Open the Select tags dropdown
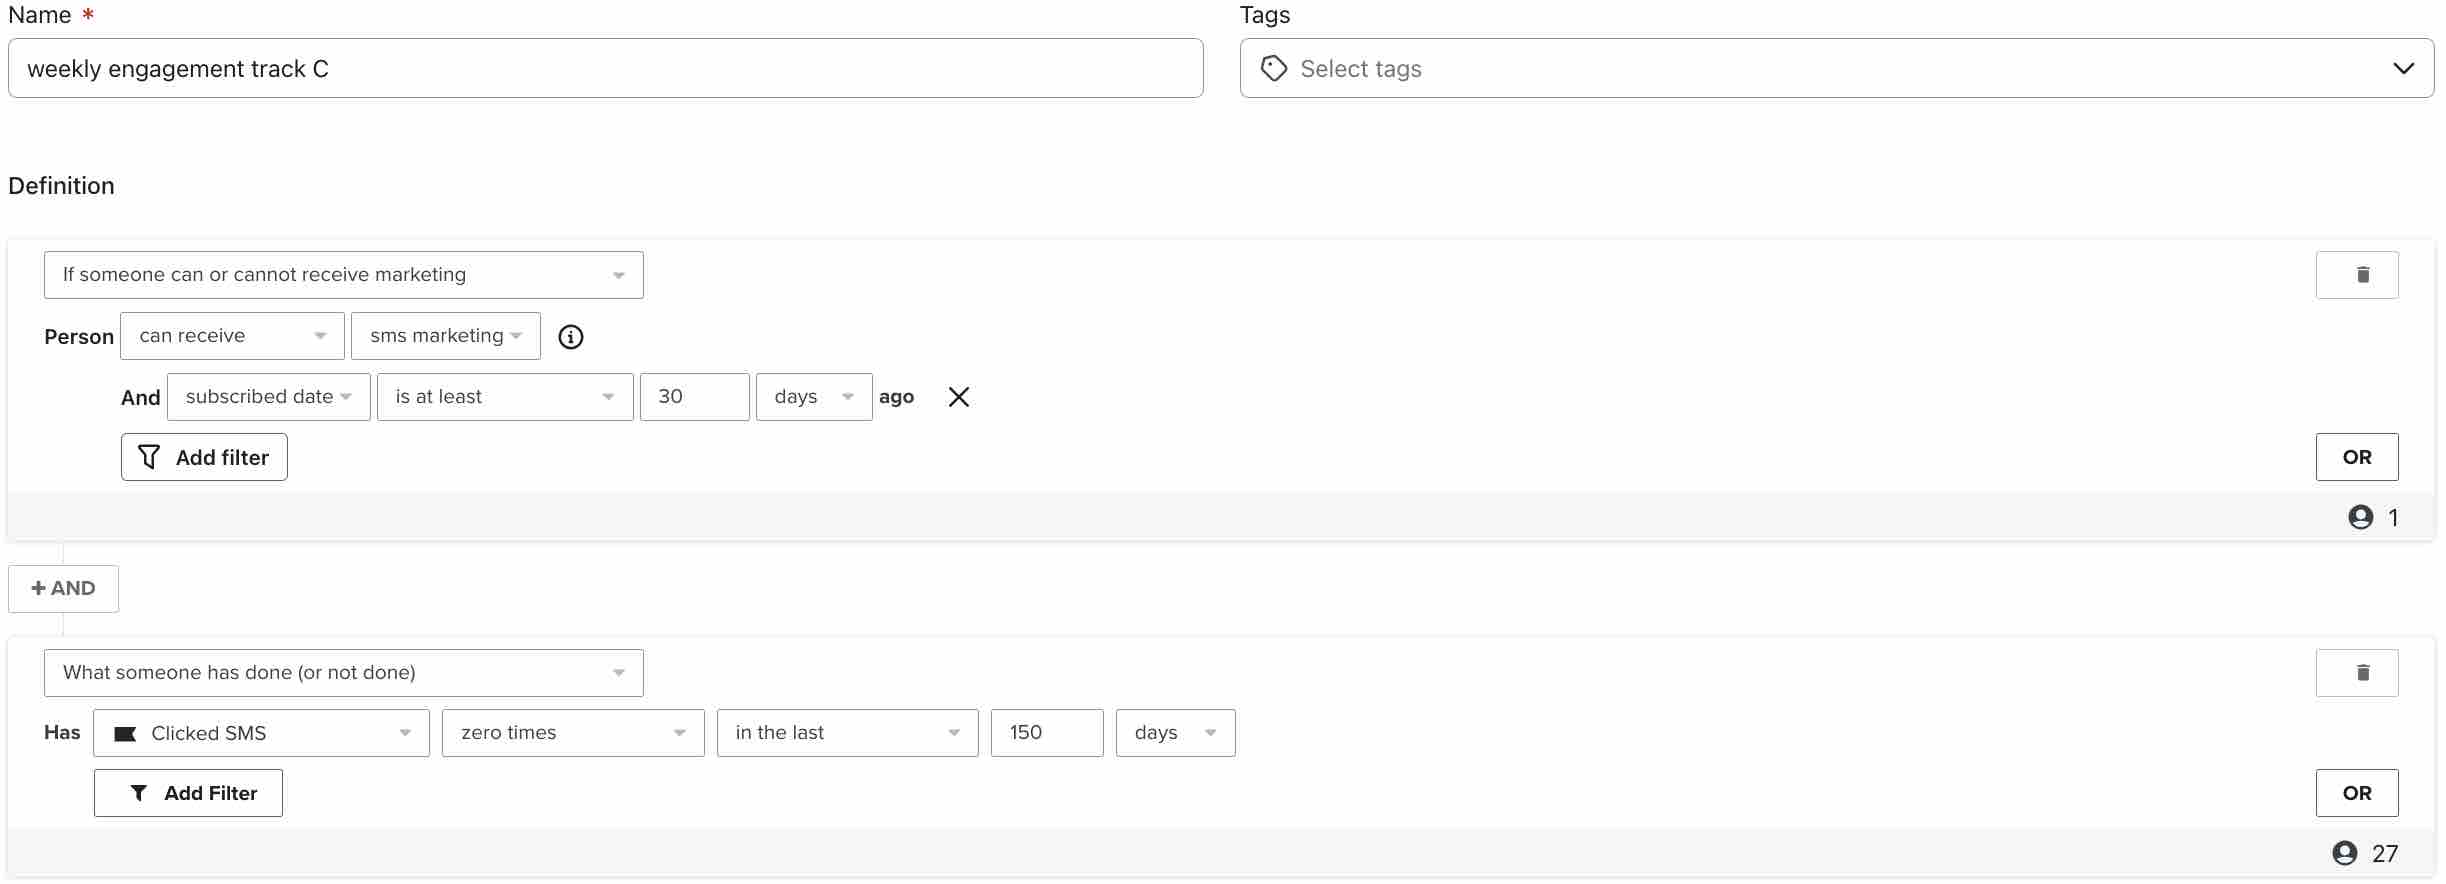Image resolution: width=2446 pixels, height=884 pixels. click(1836, 68)
